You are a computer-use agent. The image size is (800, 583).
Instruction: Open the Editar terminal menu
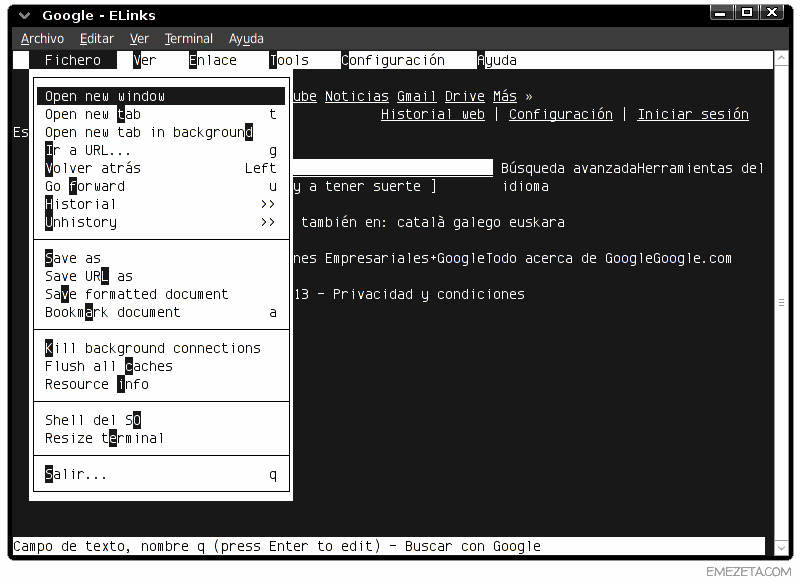[96, 39]
